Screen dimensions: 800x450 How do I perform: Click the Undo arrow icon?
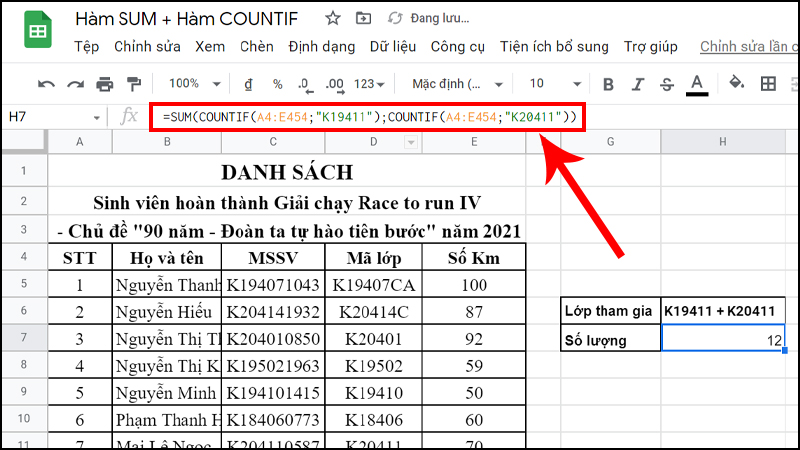[46, 84]
